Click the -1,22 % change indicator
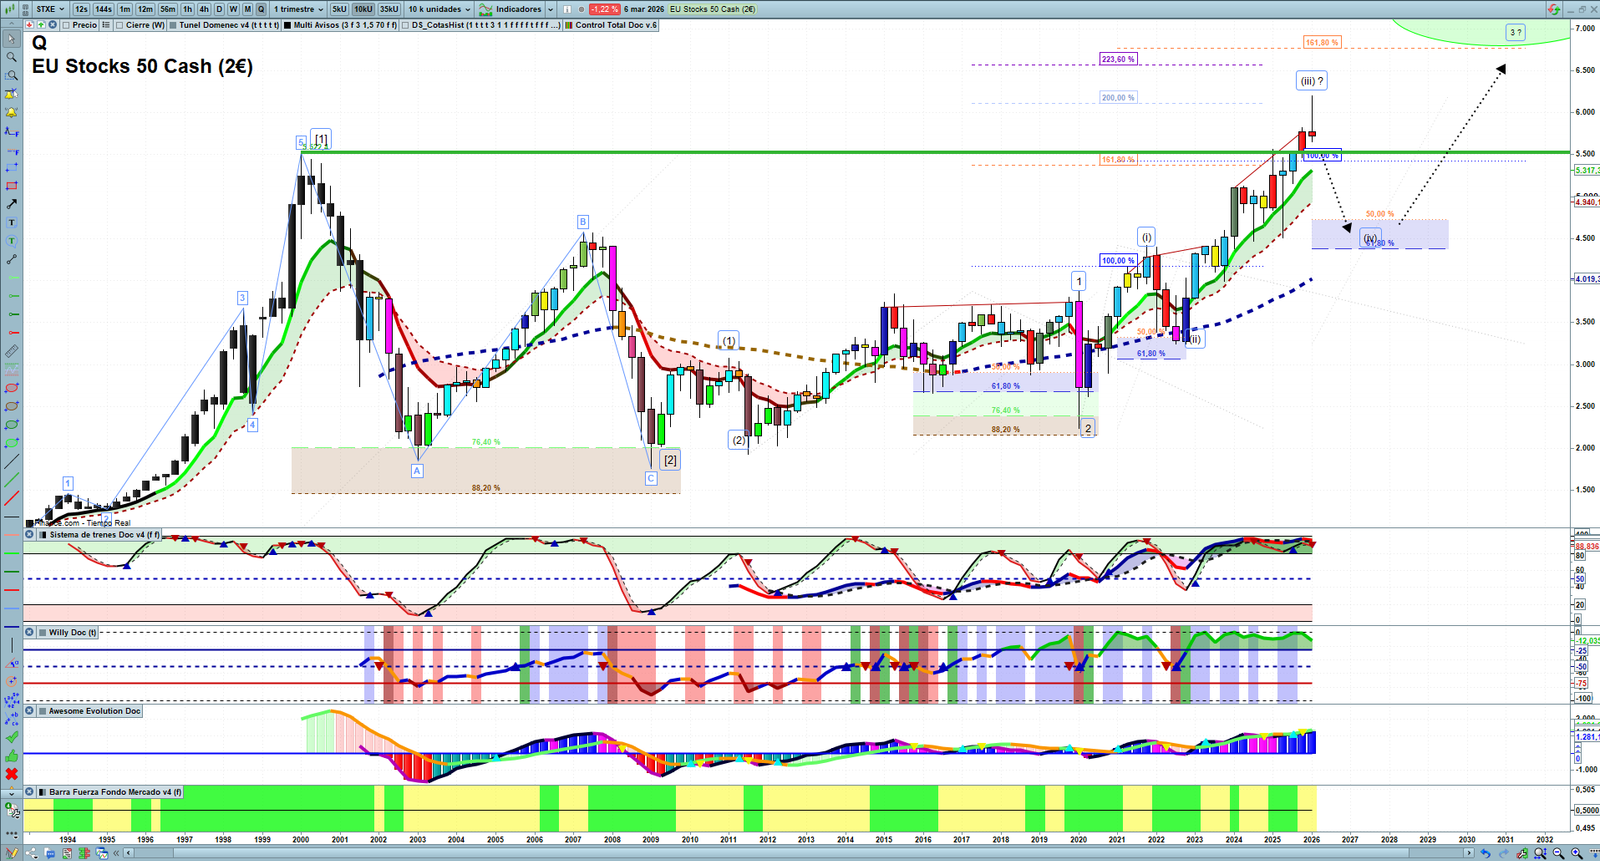The height and width of the screenshot is (861, 1600). click(x=604, y=9)
